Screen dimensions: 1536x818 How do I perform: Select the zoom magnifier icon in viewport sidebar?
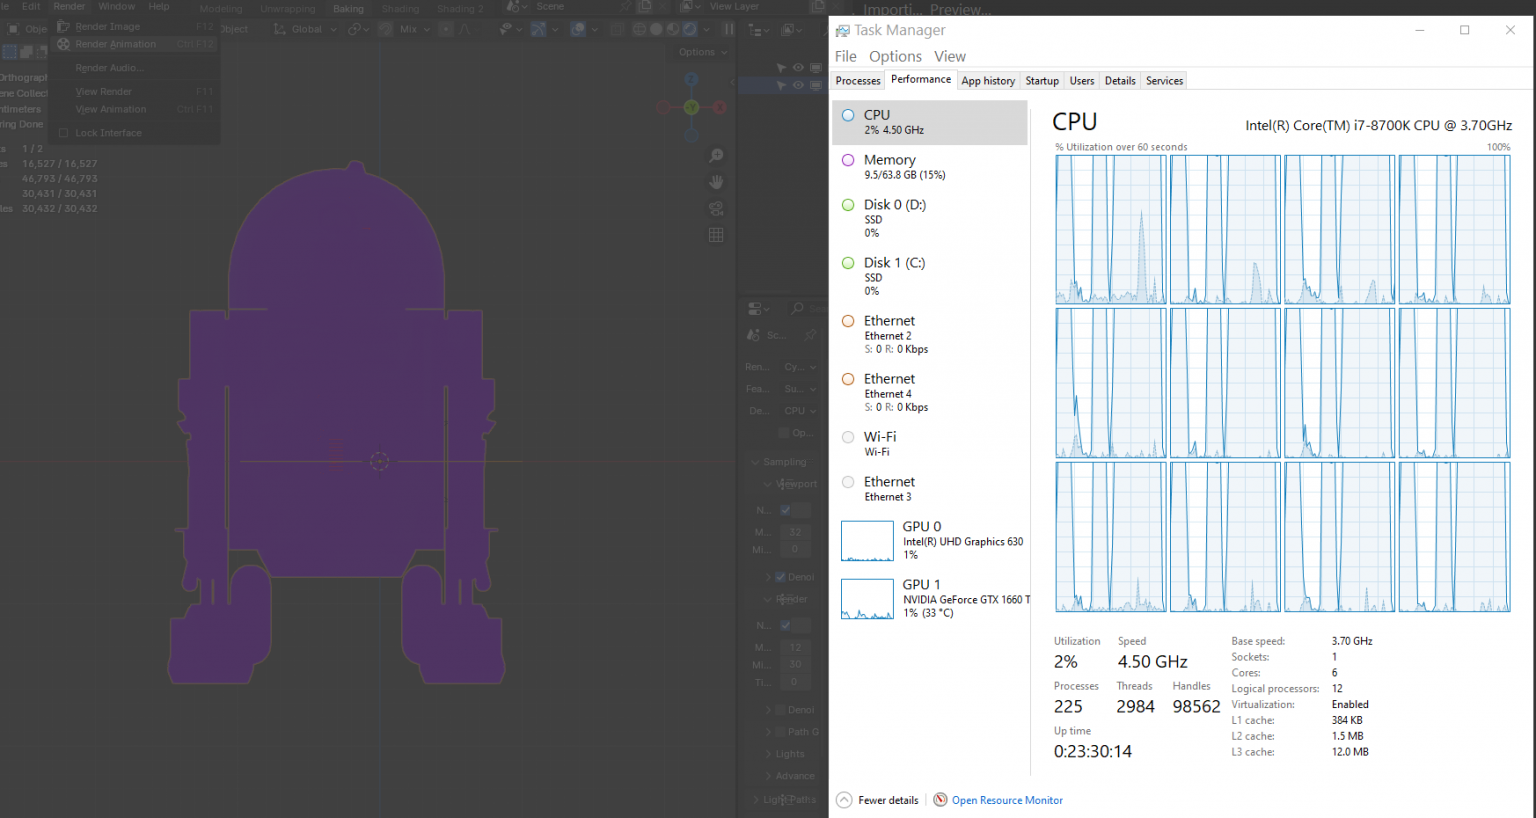point(716,155)
